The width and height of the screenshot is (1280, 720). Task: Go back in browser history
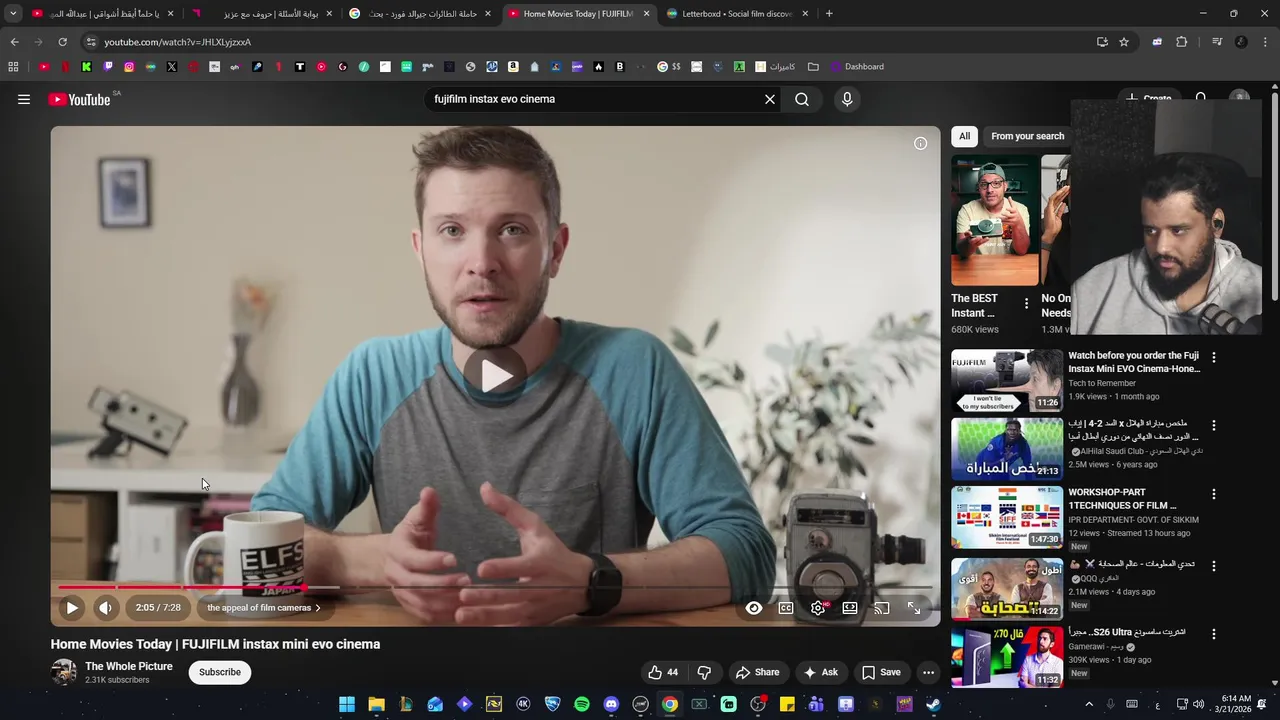pyautogui.click(x=14, y=42)
